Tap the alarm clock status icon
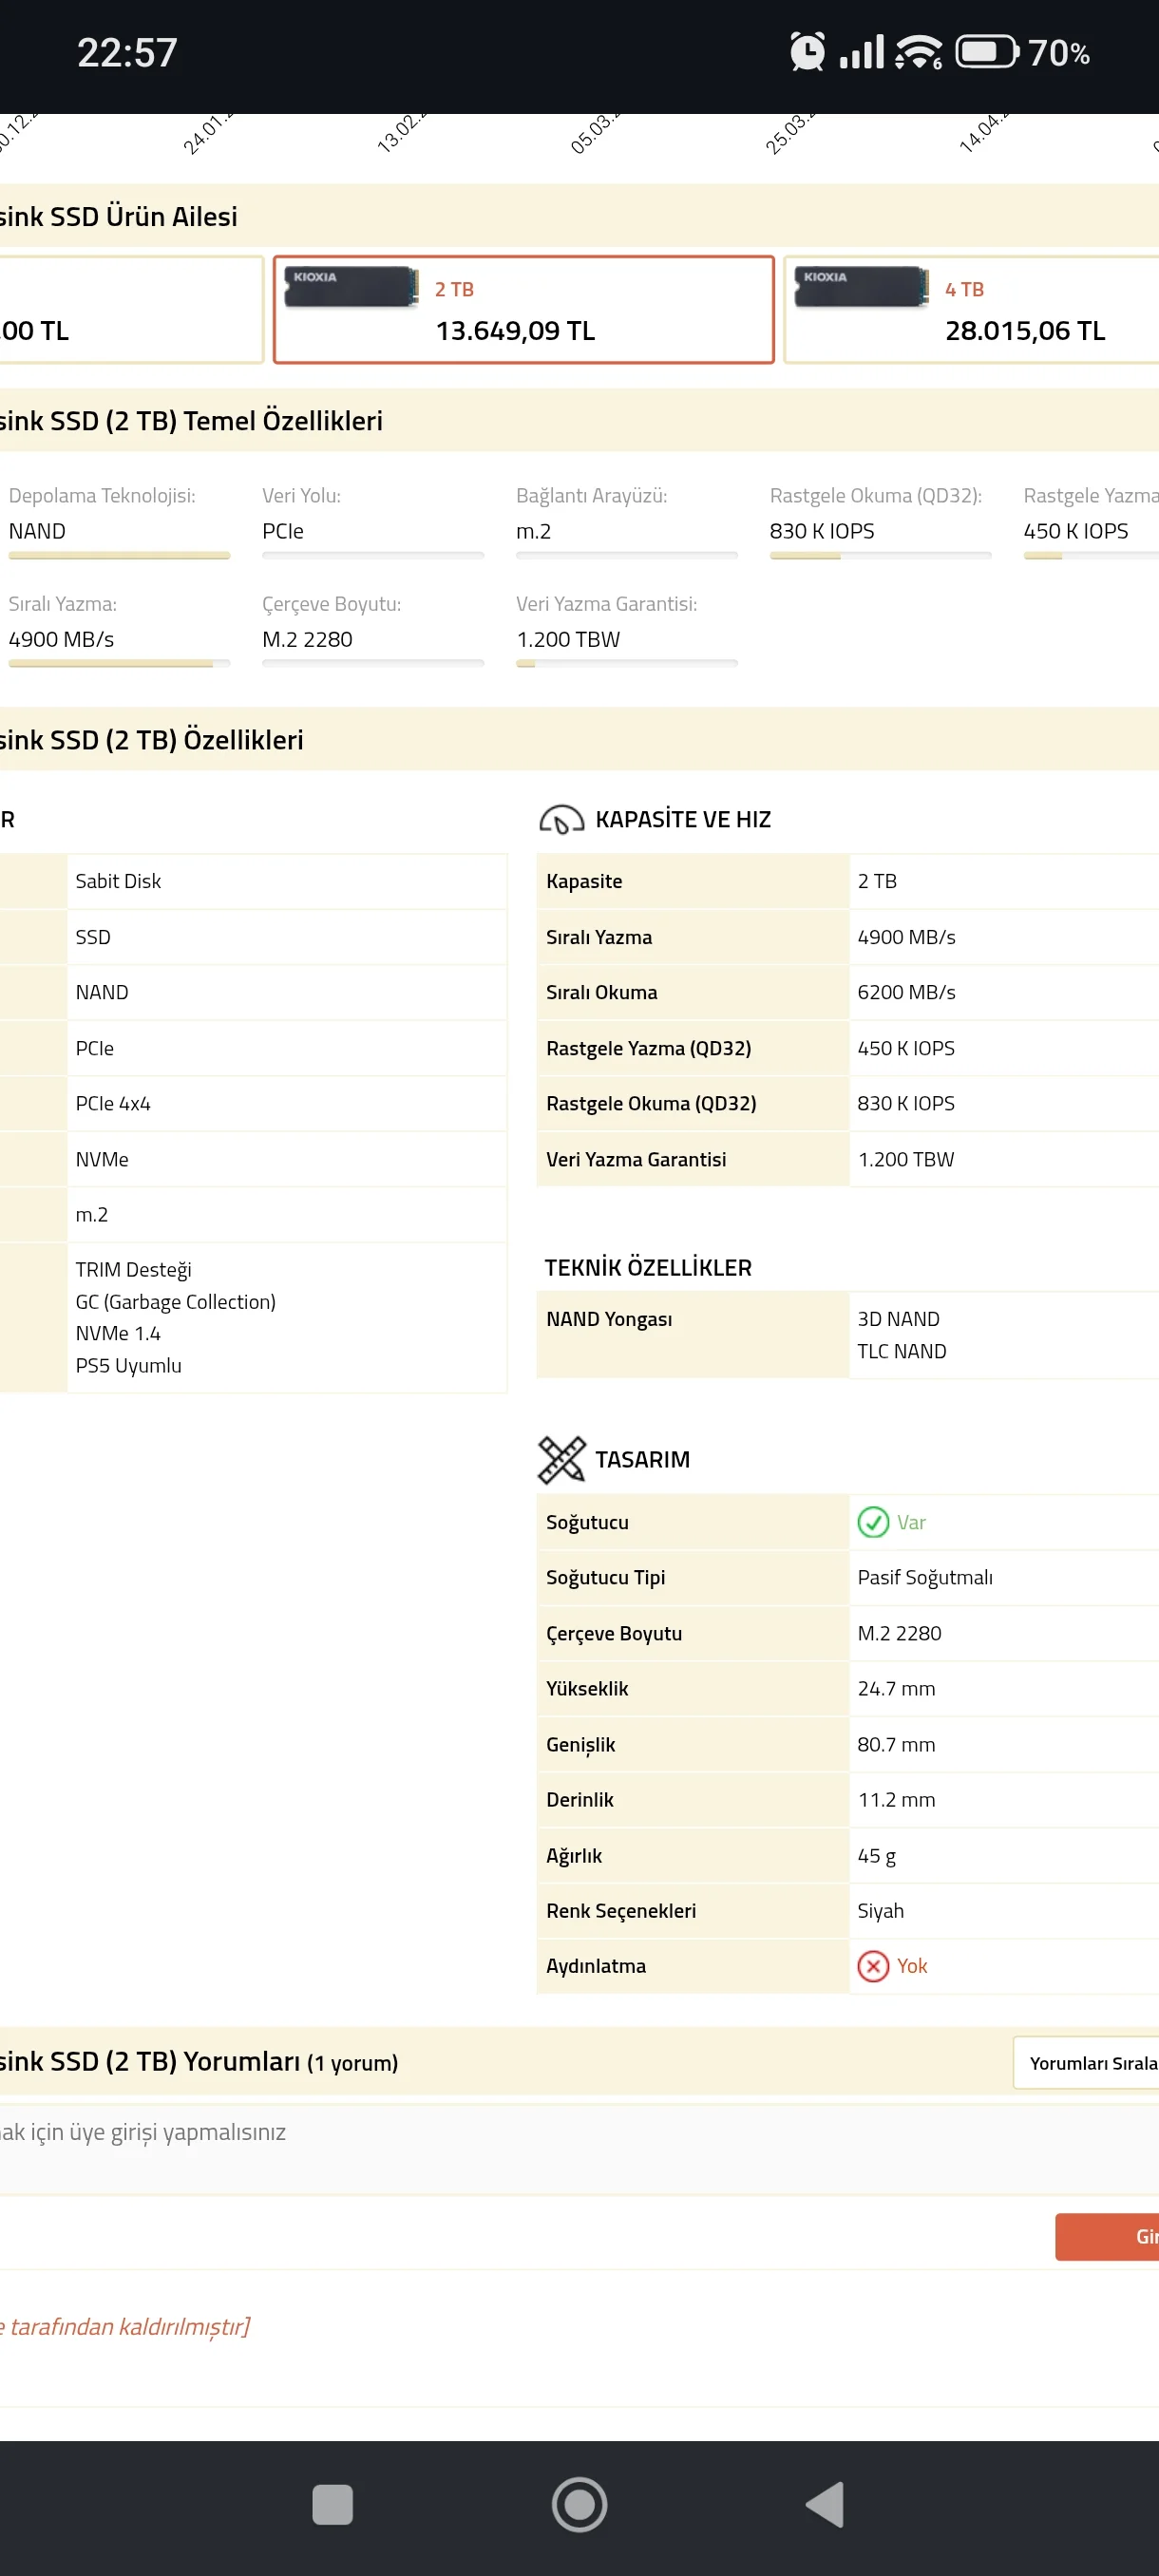This screenshot has width=1159, height=2576. tap(807, 51)
